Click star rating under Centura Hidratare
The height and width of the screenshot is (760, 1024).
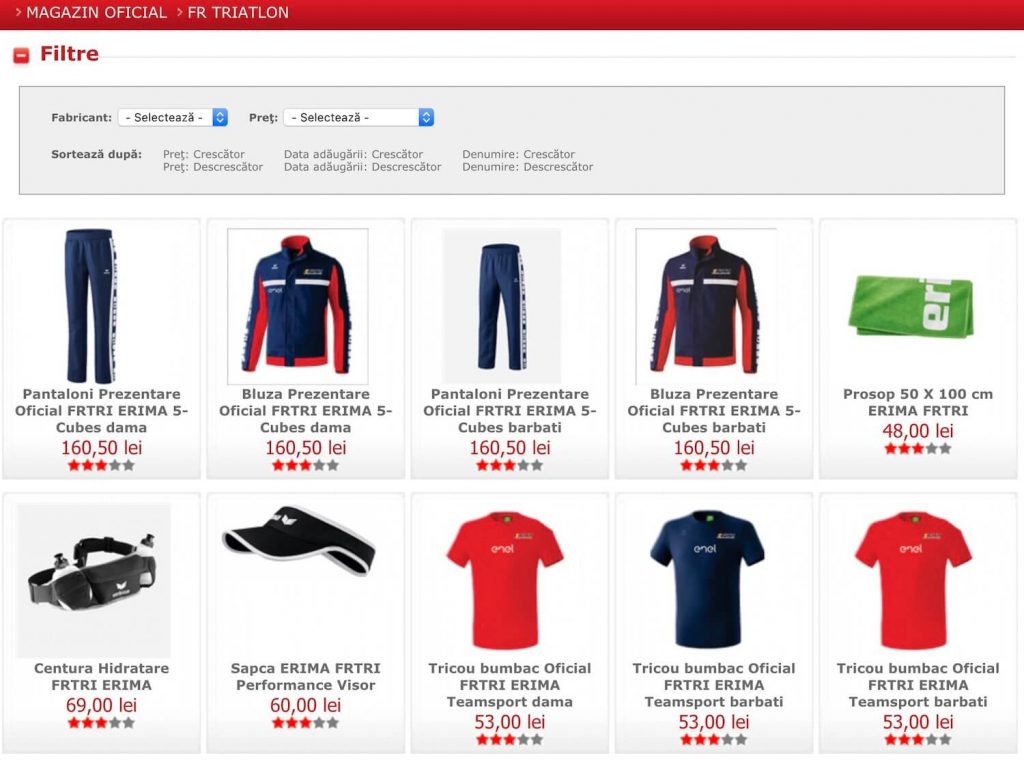pyautogui.click(x=101, y=722)
